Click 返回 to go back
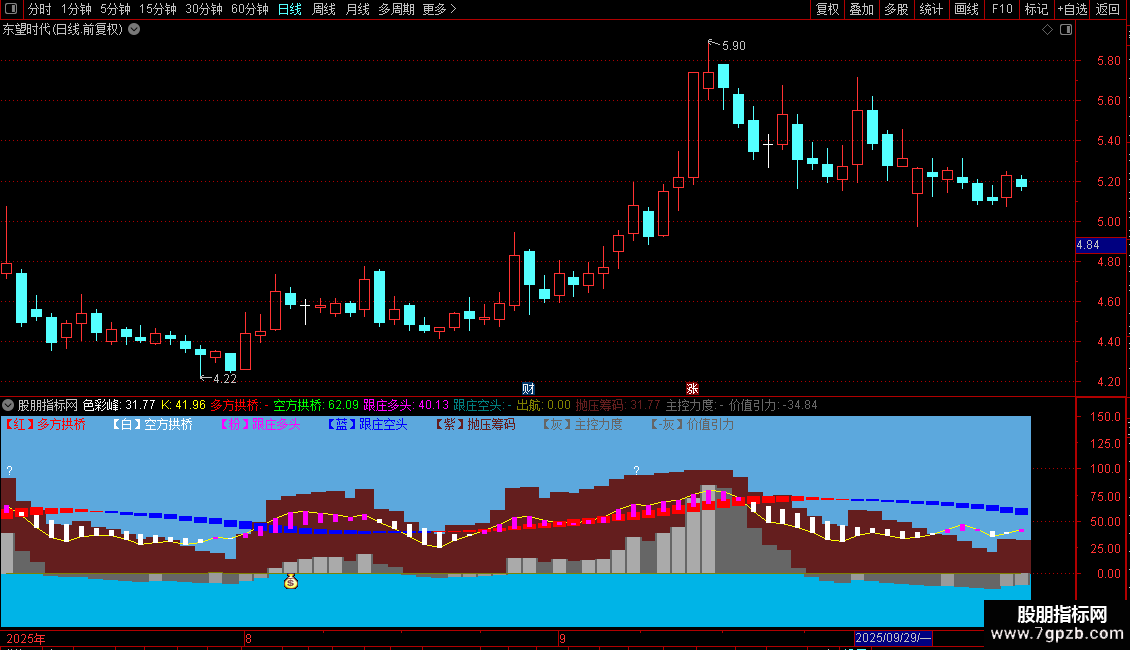 (1108, 9)
